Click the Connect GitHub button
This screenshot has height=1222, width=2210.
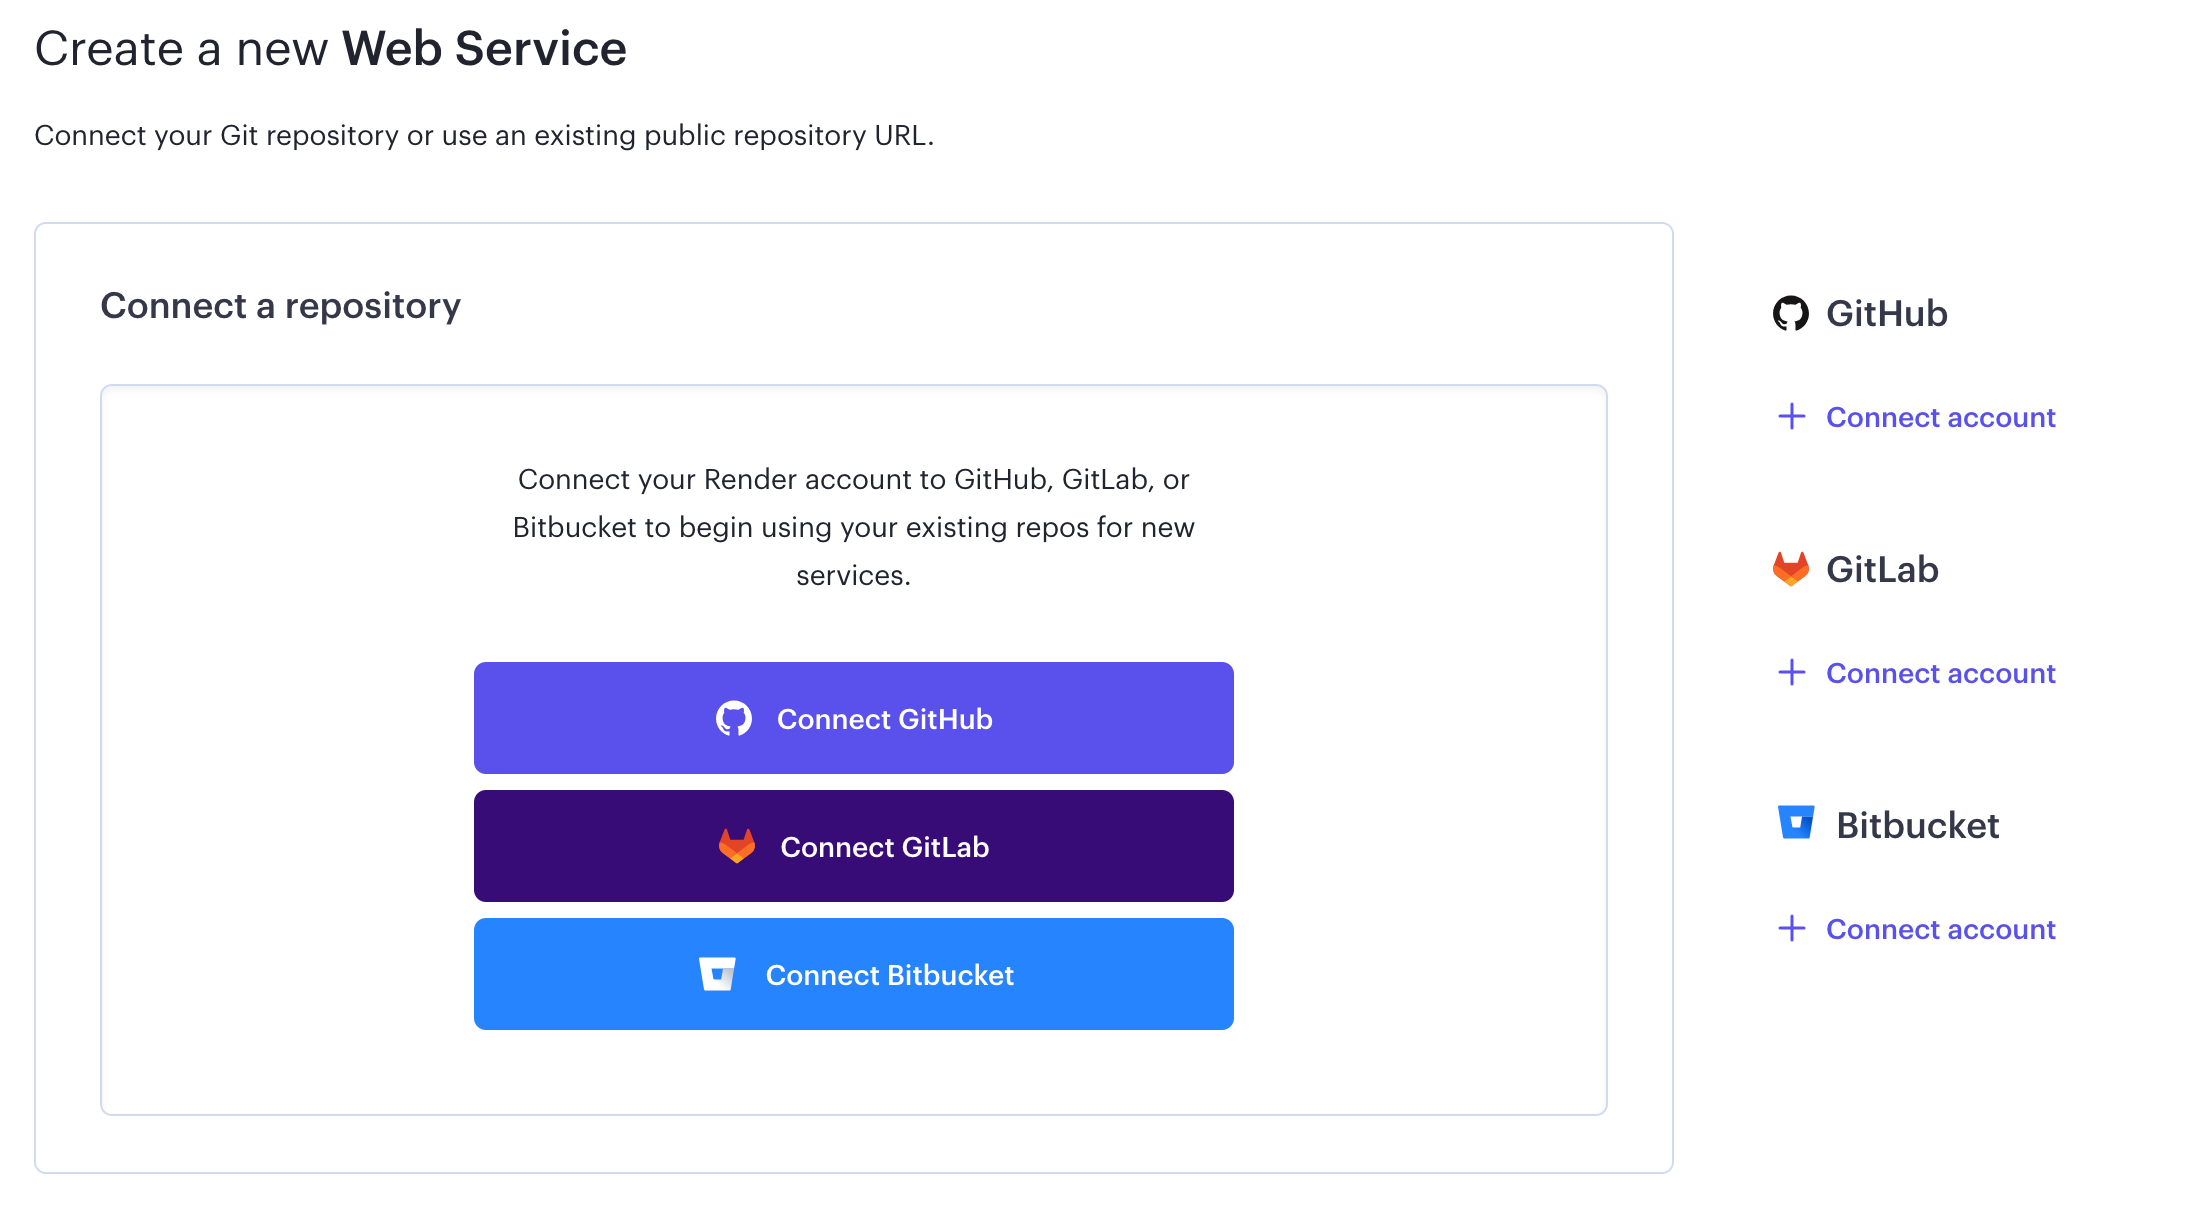point(853,718)
